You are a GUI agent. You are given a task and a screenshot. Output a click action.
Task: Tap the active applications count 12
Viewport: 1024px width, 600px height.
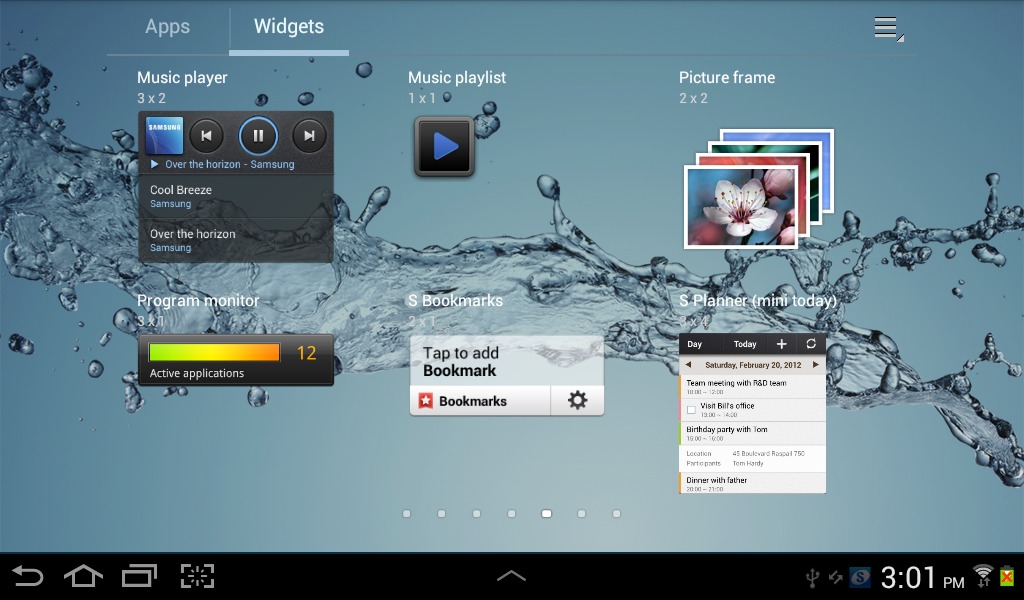point(306,353)
